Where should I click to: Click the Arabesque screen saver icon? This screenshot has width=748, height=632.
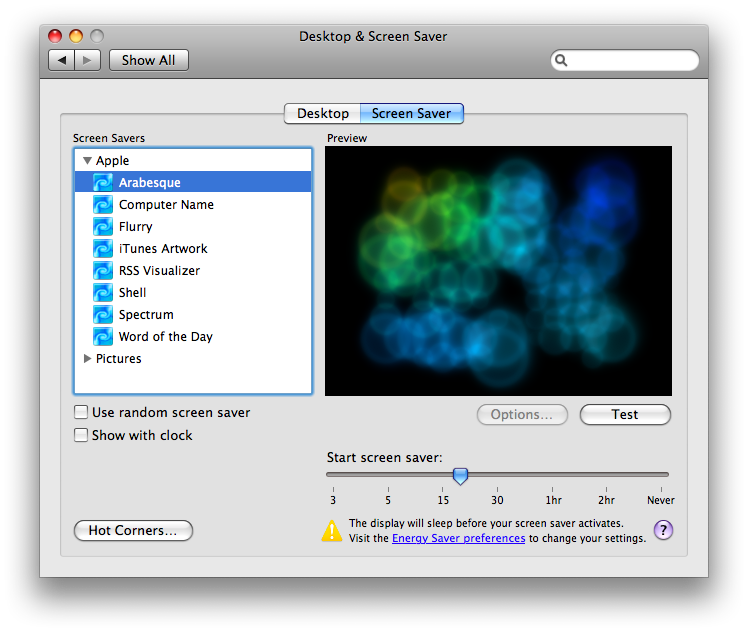coord(103,182)
